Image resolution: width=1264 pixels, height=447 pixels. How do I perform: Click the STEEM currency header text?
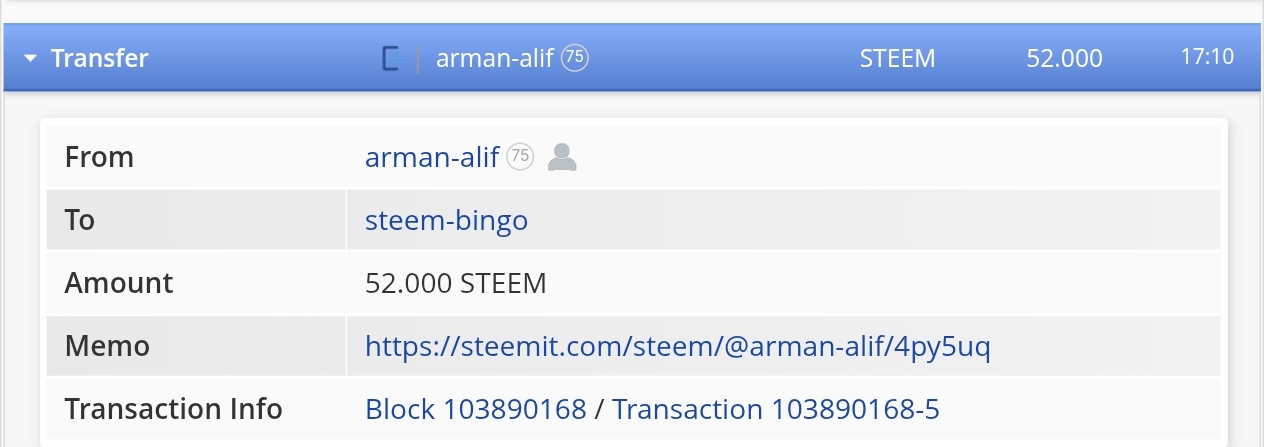click(x=897, y=58)
